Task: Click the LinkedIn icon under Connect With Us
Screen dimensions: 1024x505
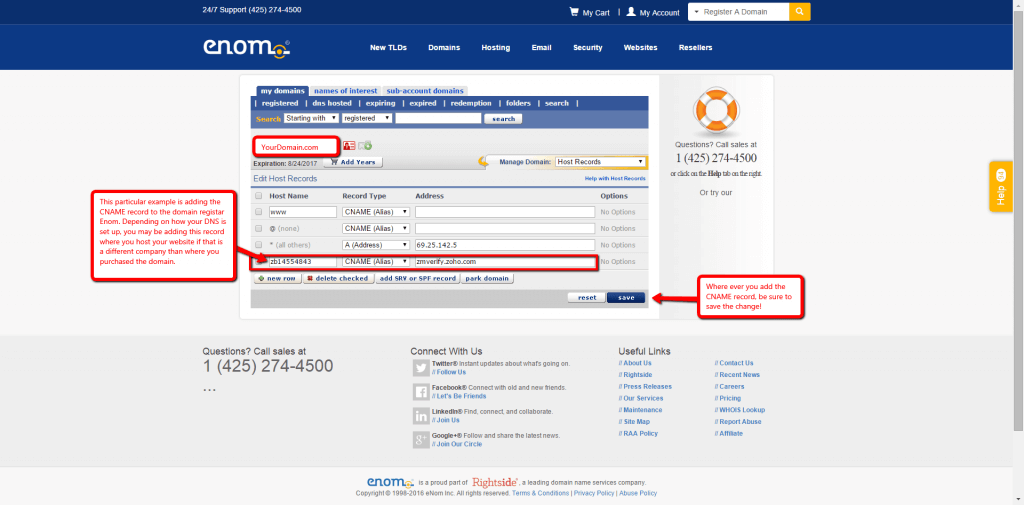Action: click(421, 416)
